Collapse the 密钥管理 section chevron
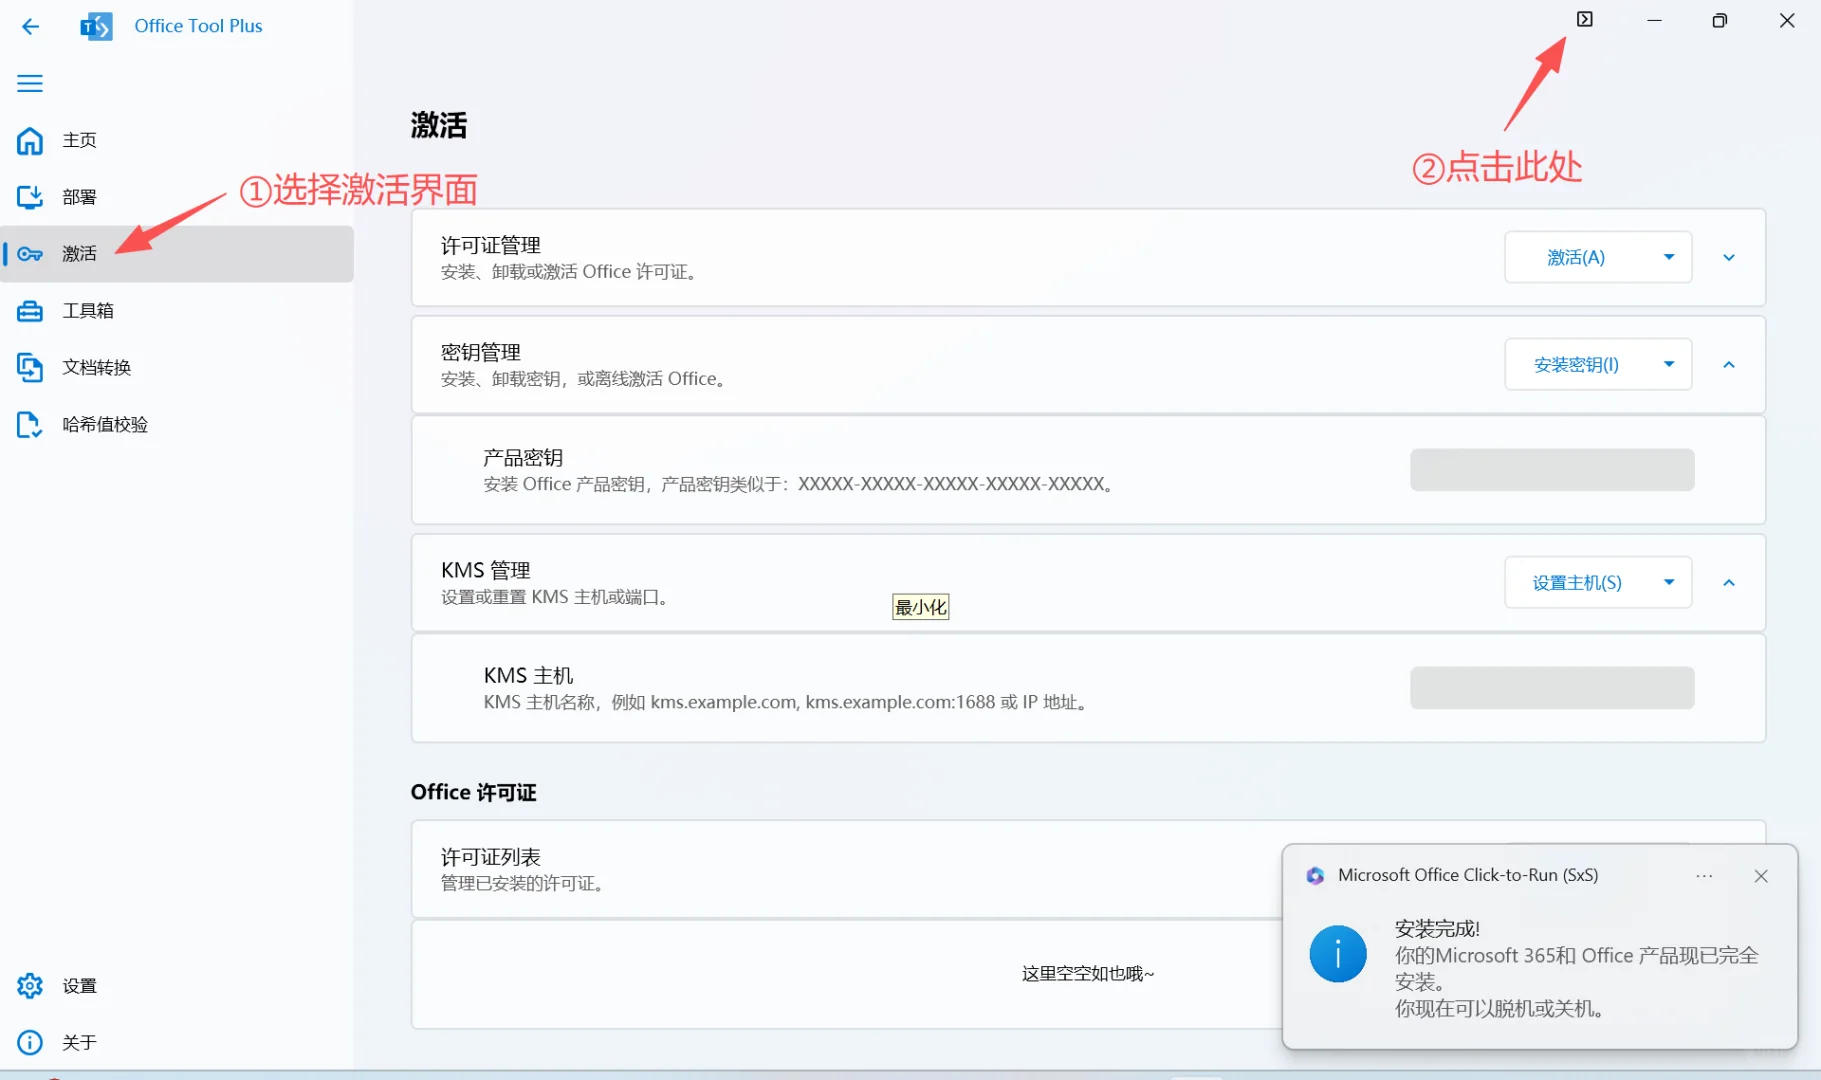 click(x=1729, y=364)
